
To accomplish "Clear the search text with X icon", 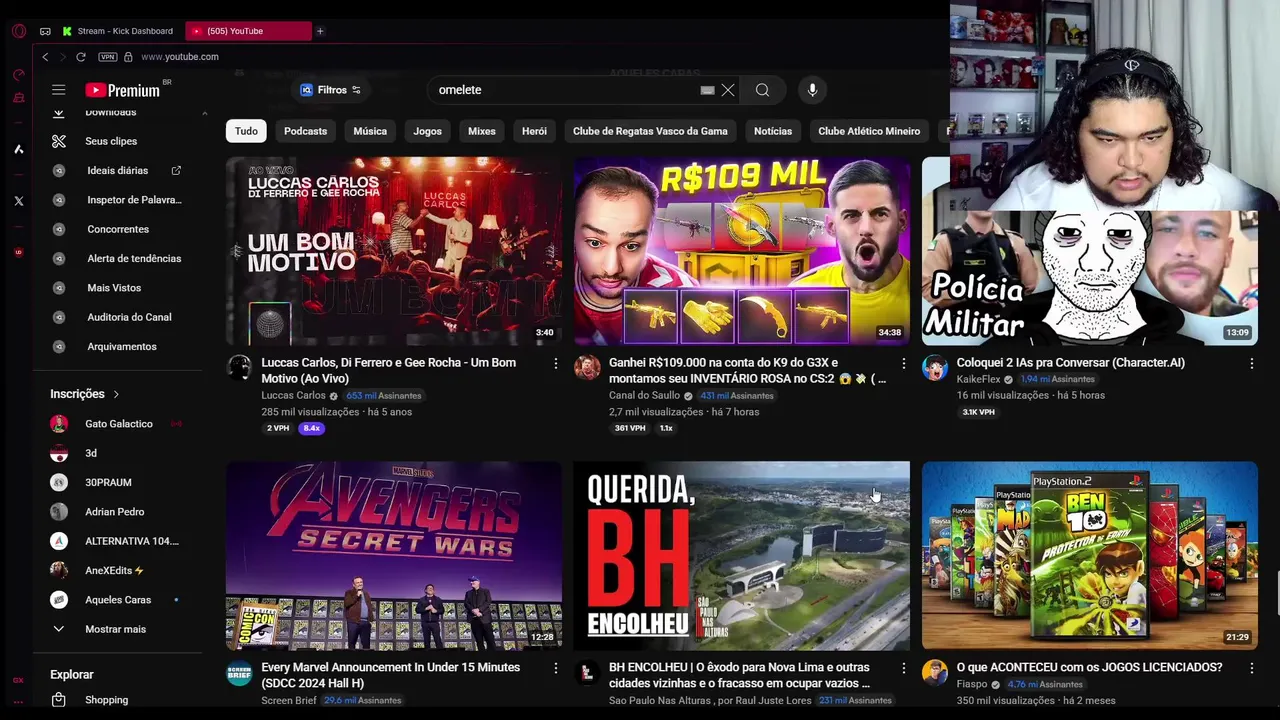I will coord(728,90).
